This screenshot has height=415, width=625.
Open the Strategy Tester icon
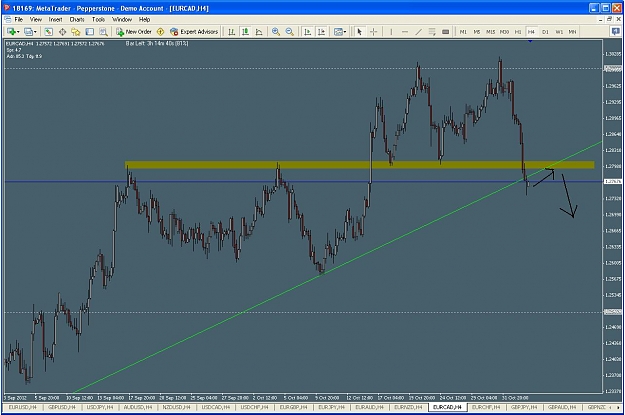coord(103,31)
